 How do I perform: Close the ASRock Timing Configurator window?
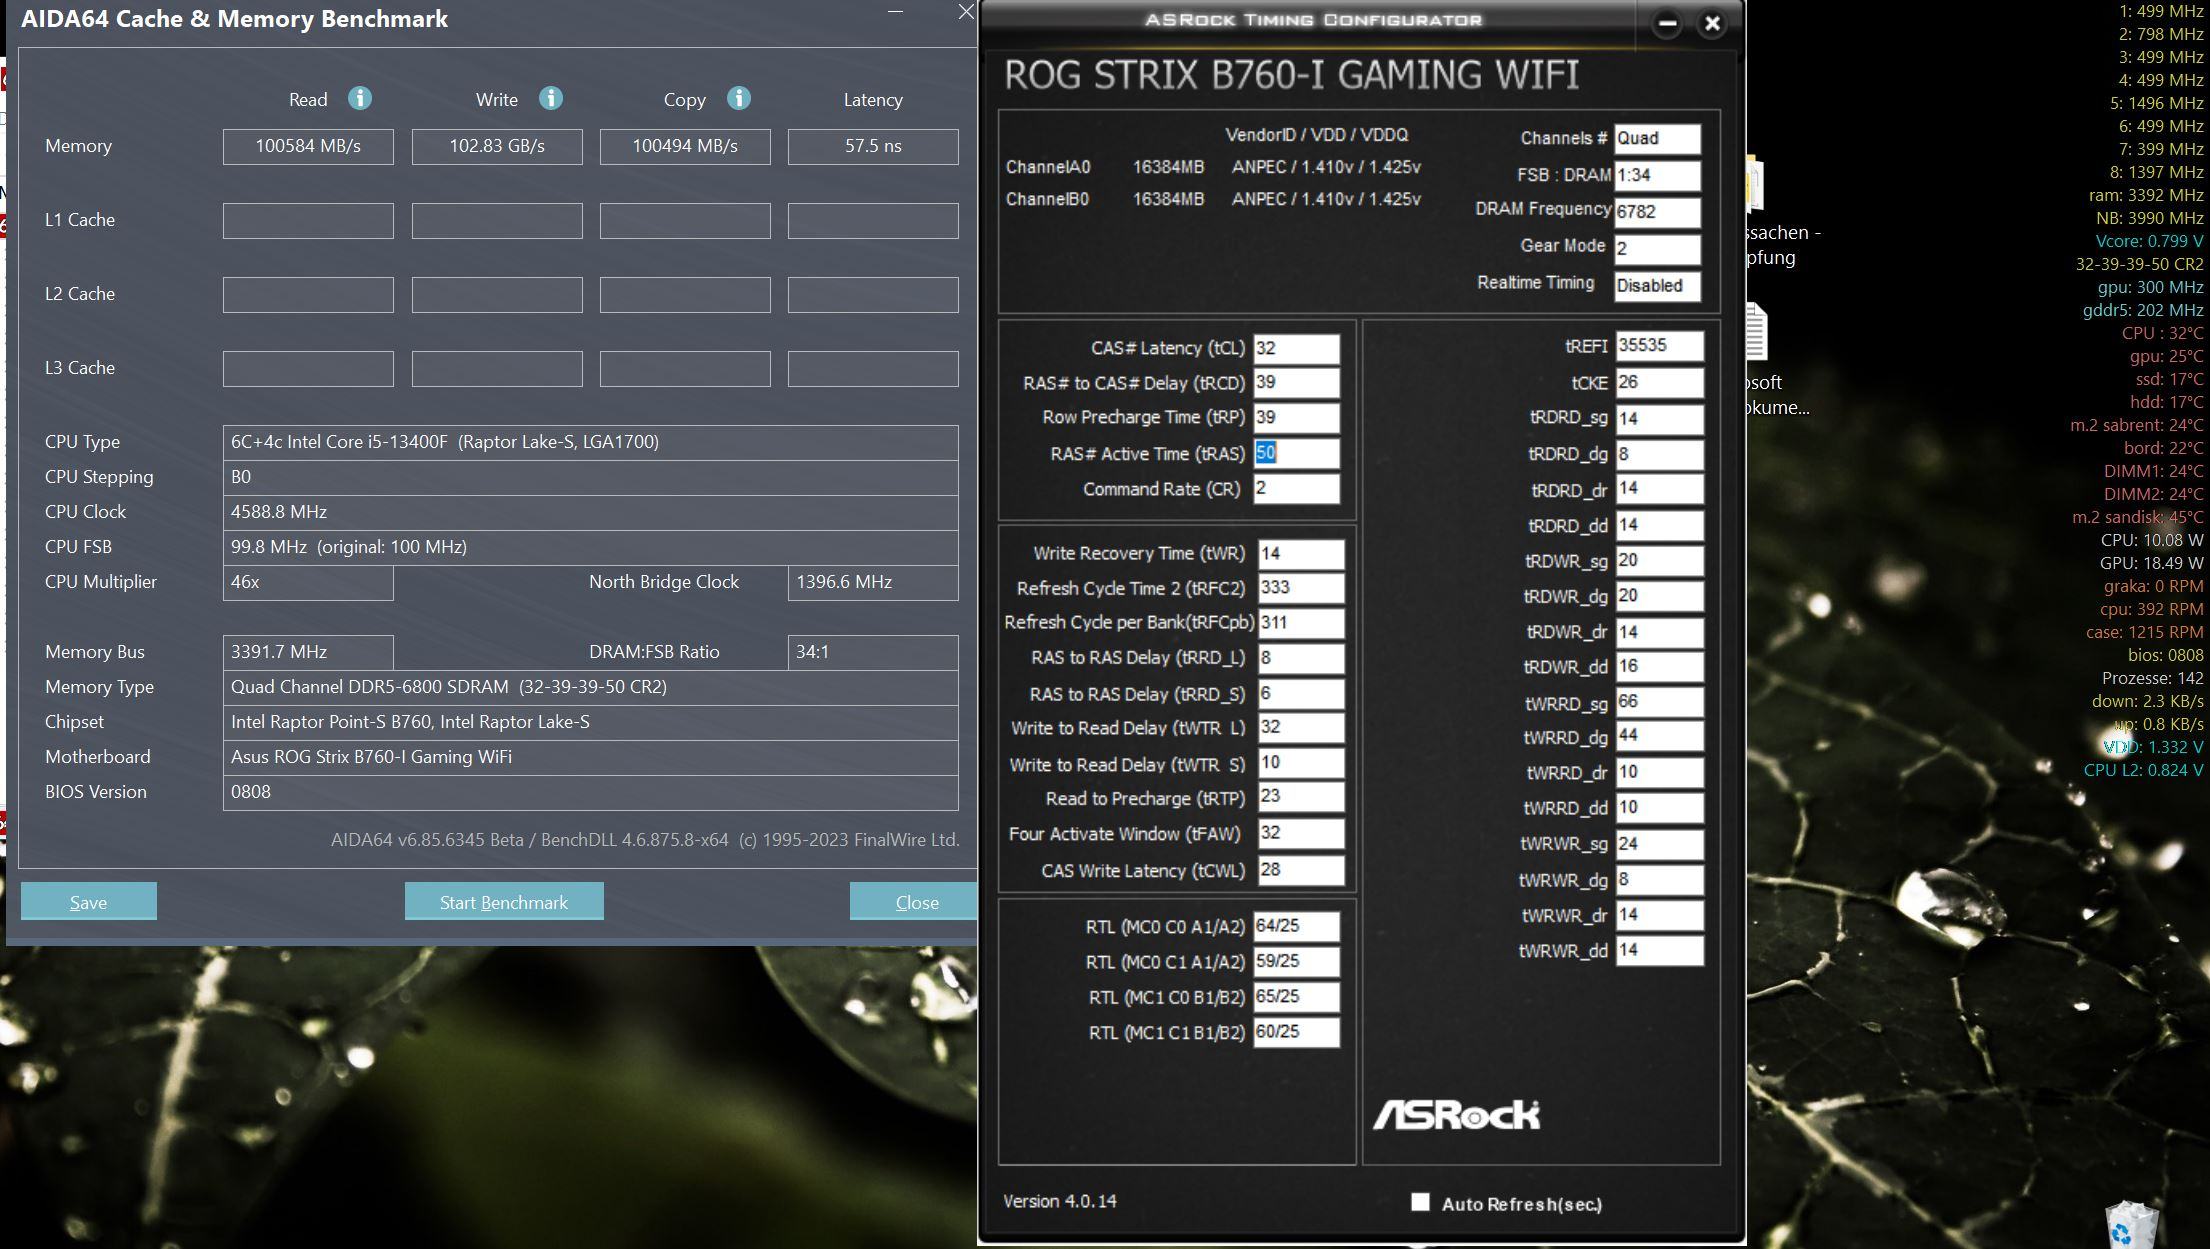coord(1712,23)
